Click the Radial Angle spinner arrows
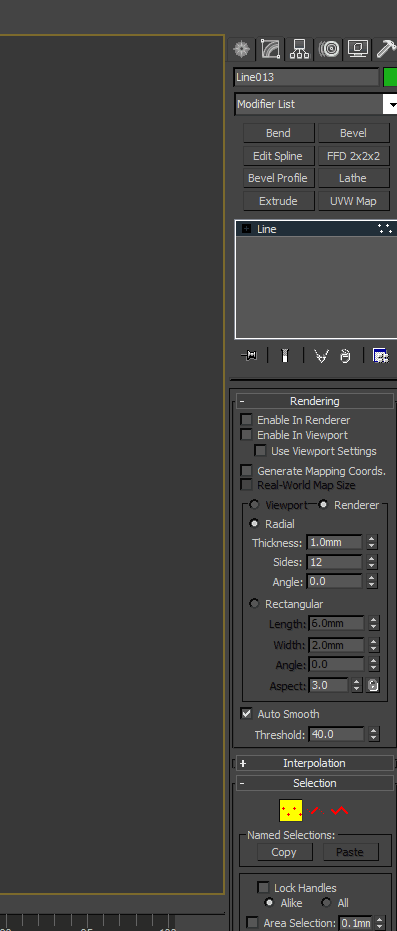 (371, 582)
